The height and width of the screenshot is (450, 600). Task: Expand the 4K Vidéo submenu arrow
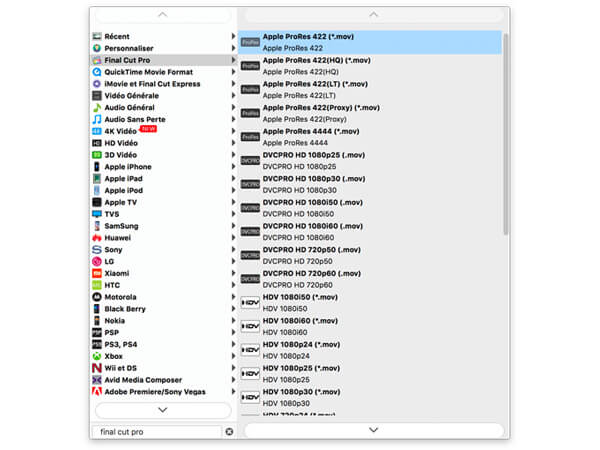click(x=234, y=131)
